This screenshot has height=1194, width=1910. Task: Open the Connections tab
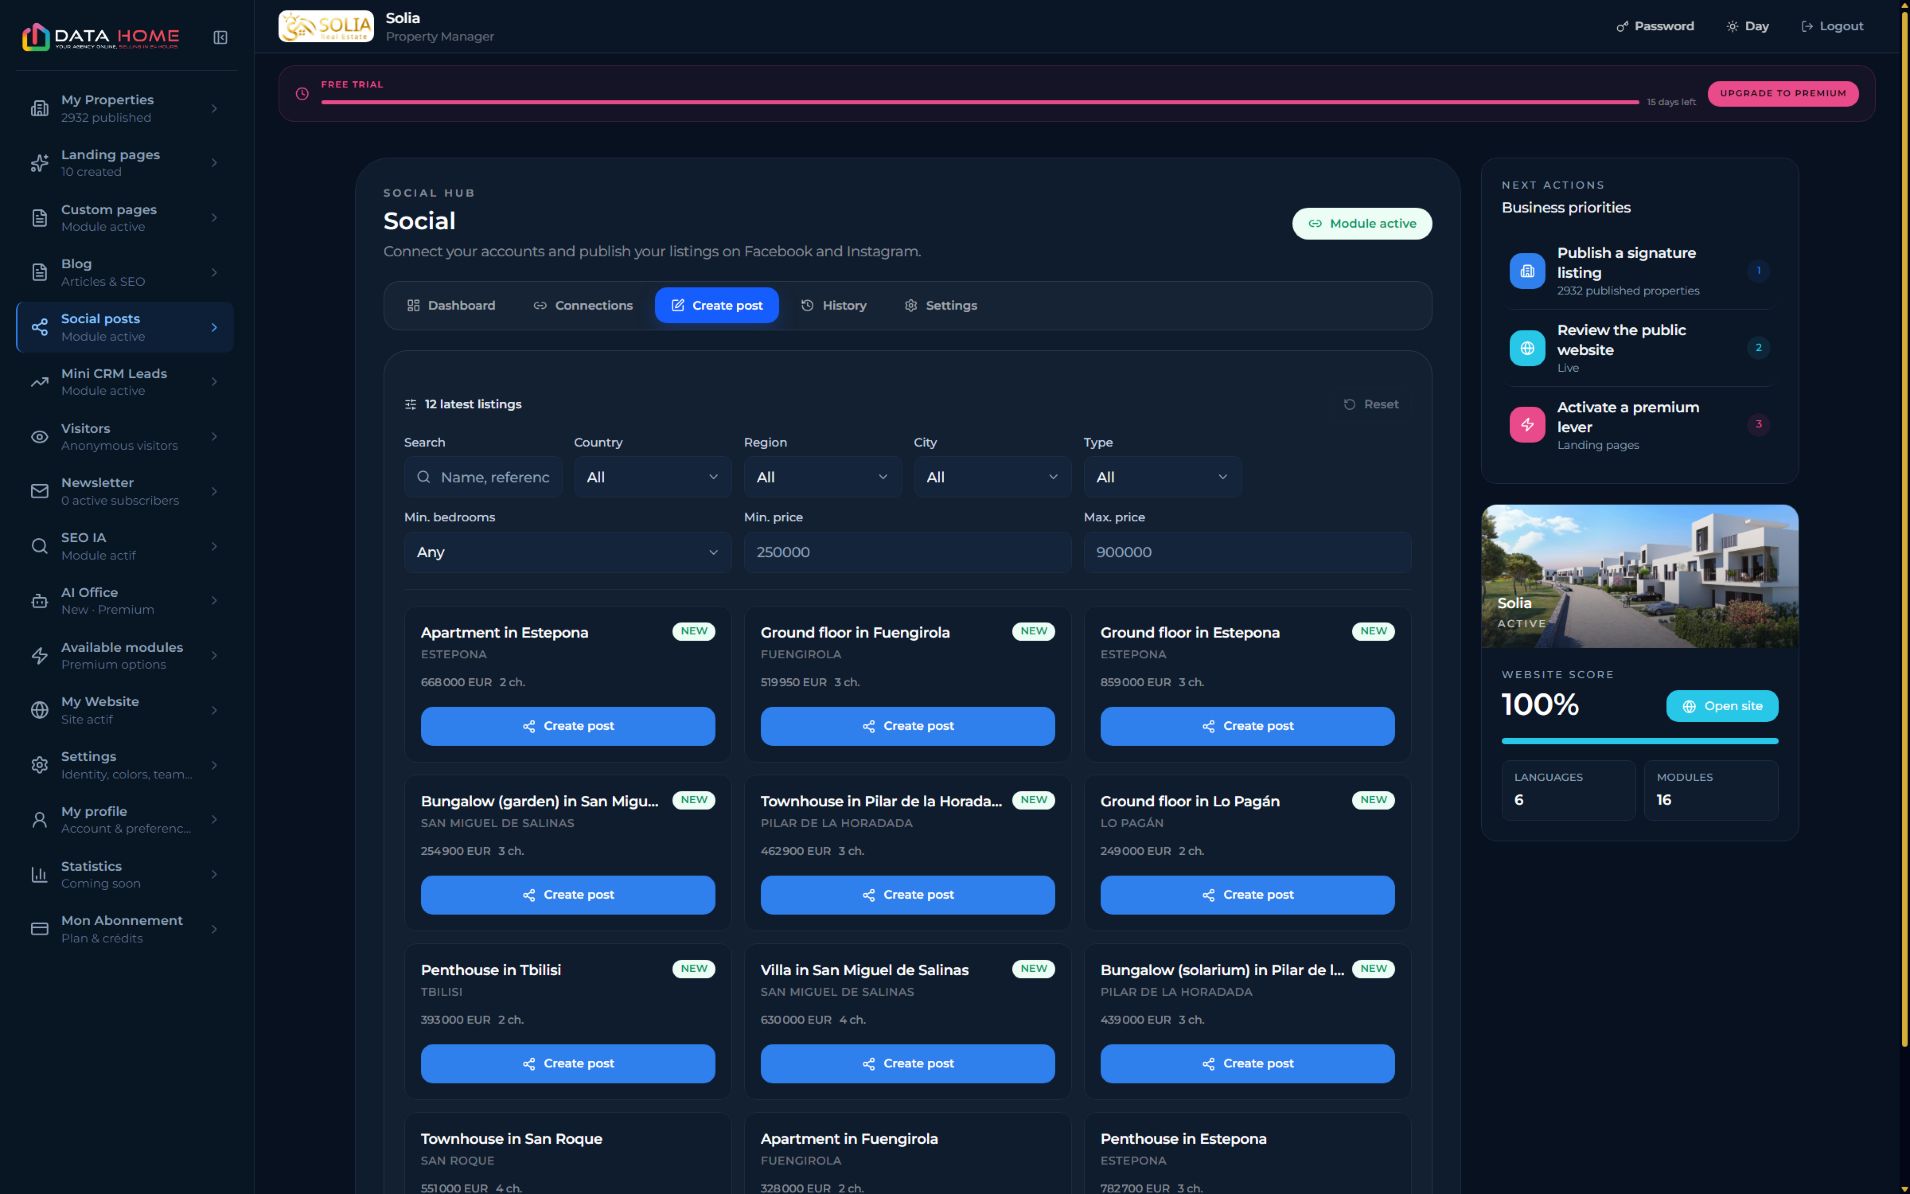(583, 306)
